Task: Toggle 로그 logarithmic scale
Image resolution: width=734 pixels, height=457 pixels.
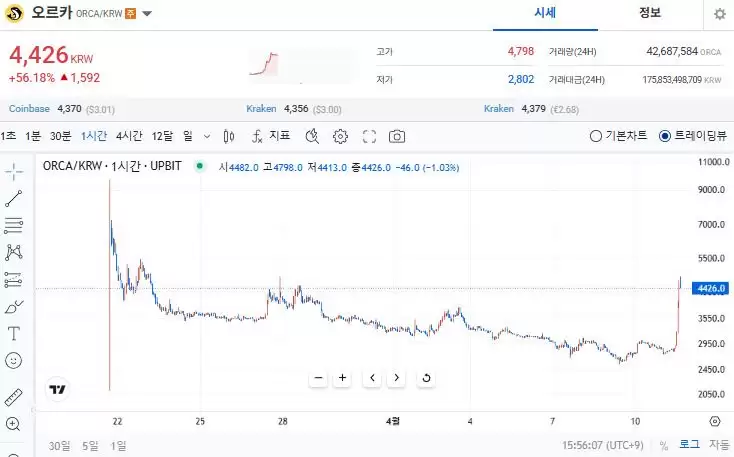Action: pos(689,444)
